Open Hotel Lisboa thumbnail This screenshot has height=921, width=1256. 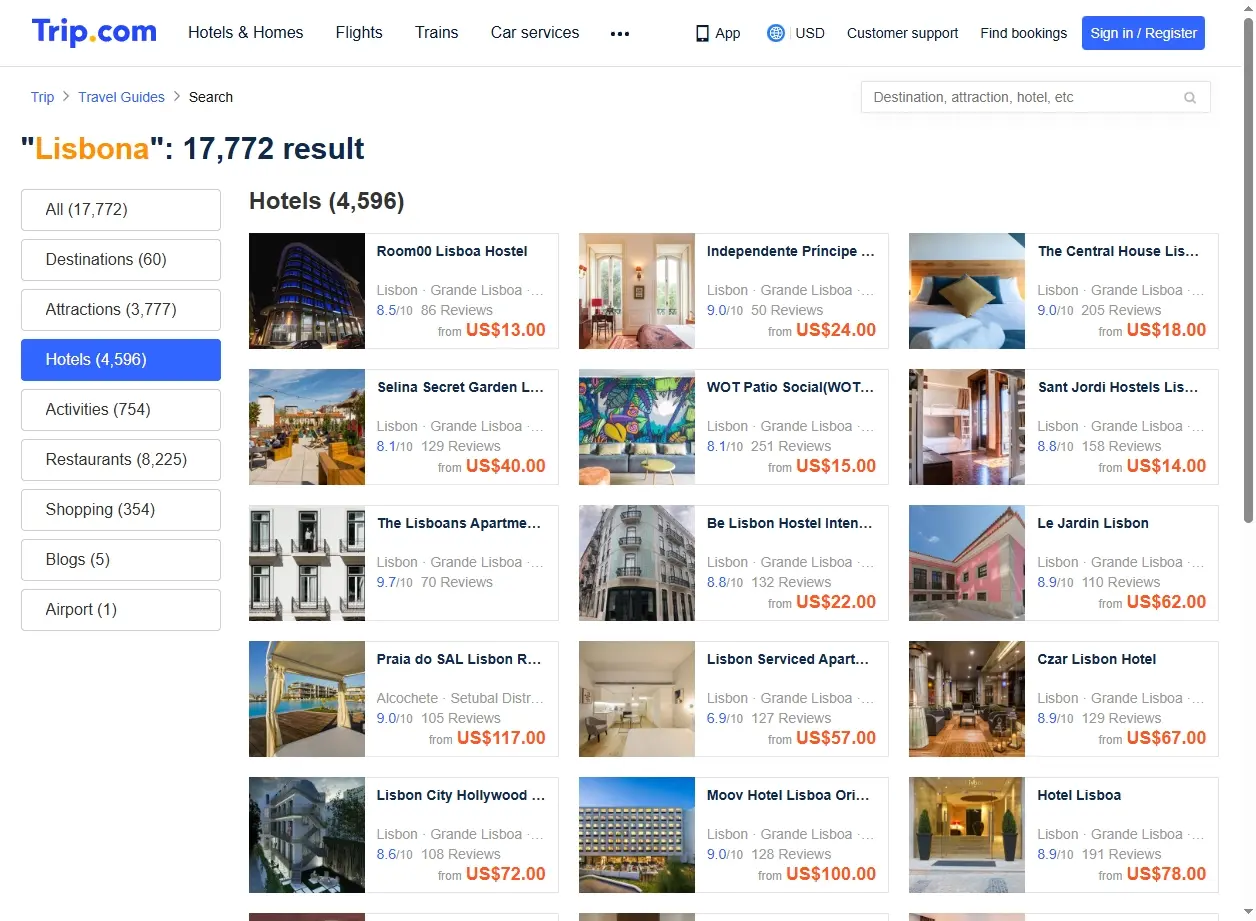coord(967,835)
